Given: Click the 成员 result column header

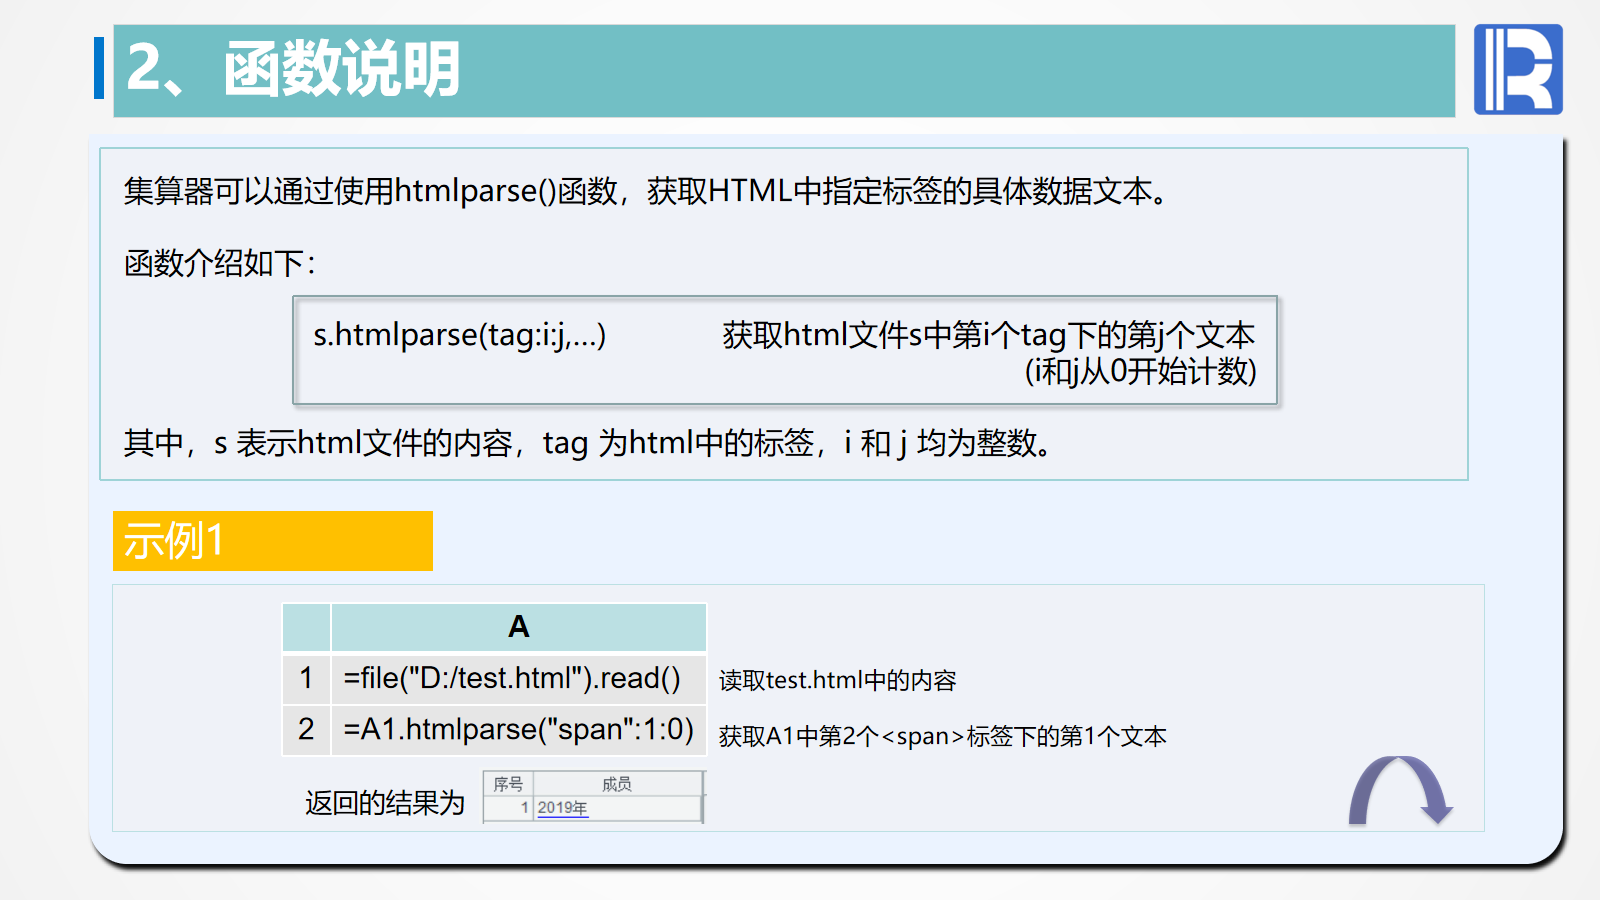Looking at the screenshot, I should pyautogui.click(x=617, y=784).
